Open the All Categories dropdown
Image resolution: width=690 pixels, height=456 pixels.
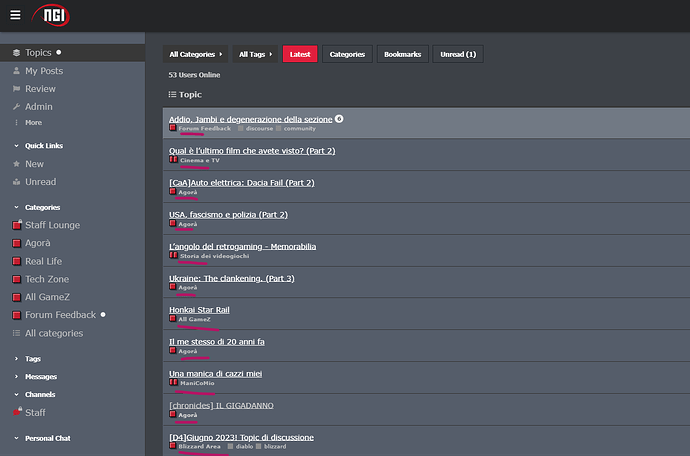[x=195, y=54]
